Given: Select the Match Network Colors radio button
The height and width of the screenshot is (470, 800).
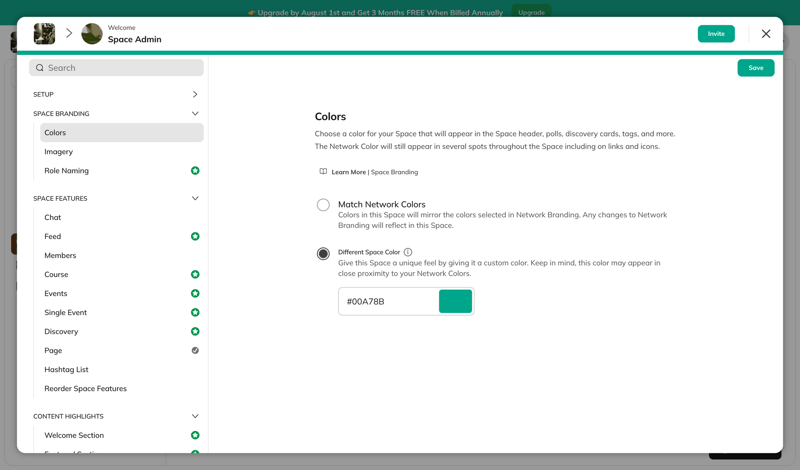Looking at the screenshot, I should (x=323, y=205).
